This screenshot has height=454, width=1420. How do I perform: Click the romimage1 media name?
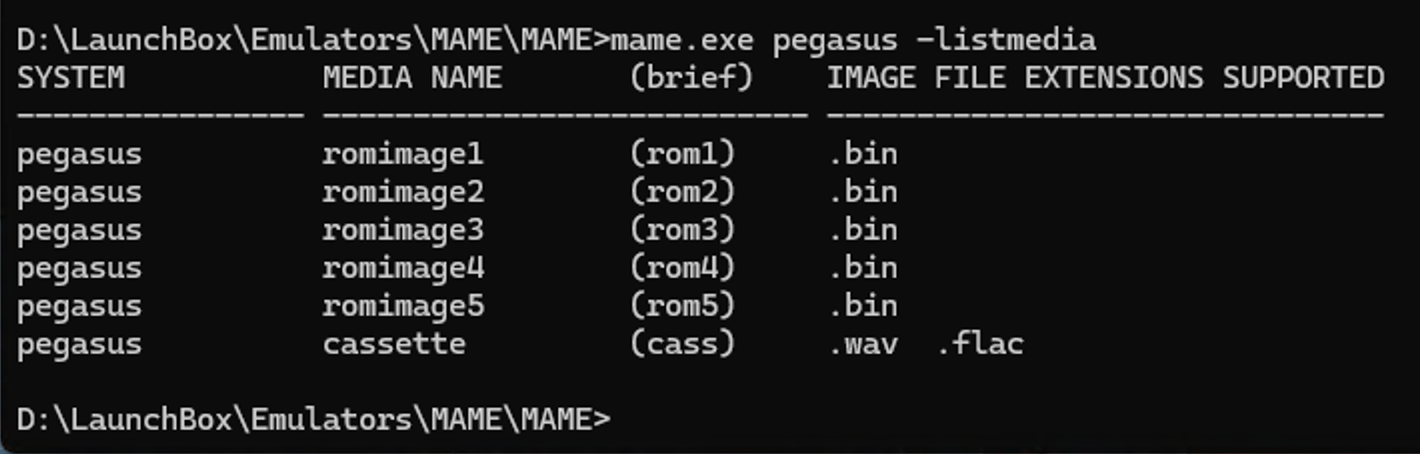[403, 155]
